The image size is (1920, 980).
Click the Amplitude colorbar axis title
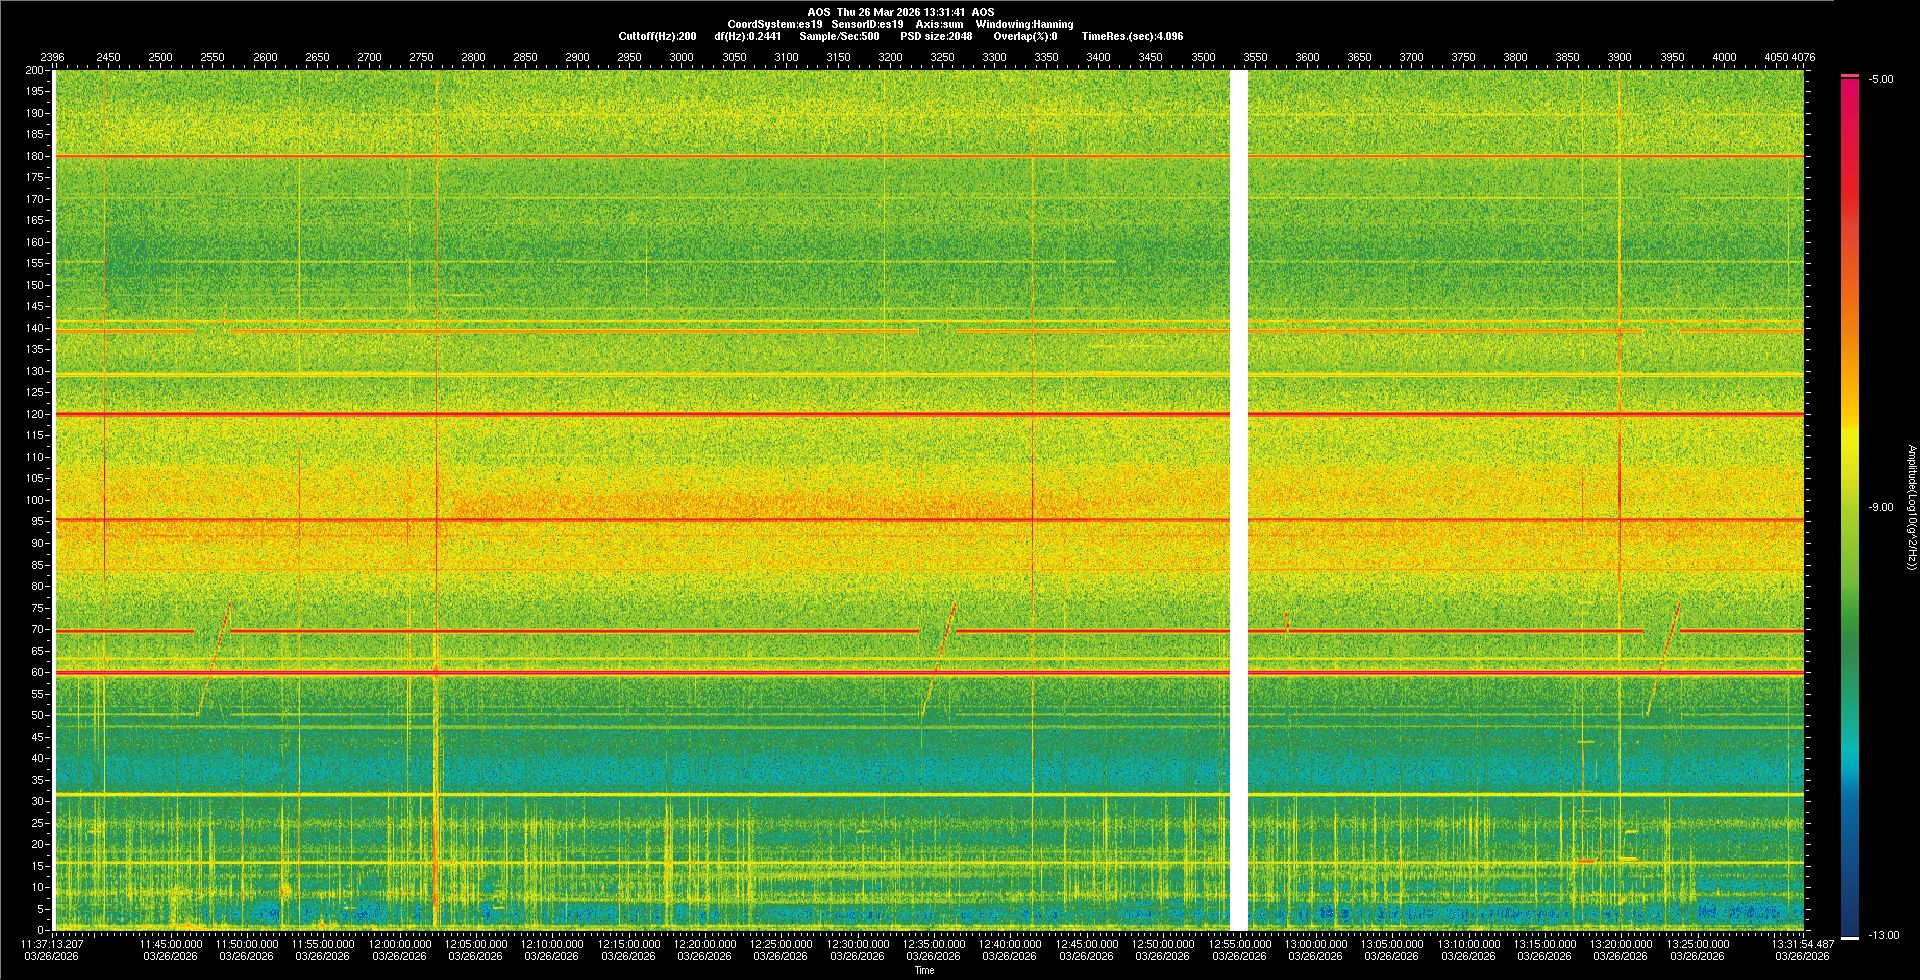pyautogui.click(x=1911, y=507)
